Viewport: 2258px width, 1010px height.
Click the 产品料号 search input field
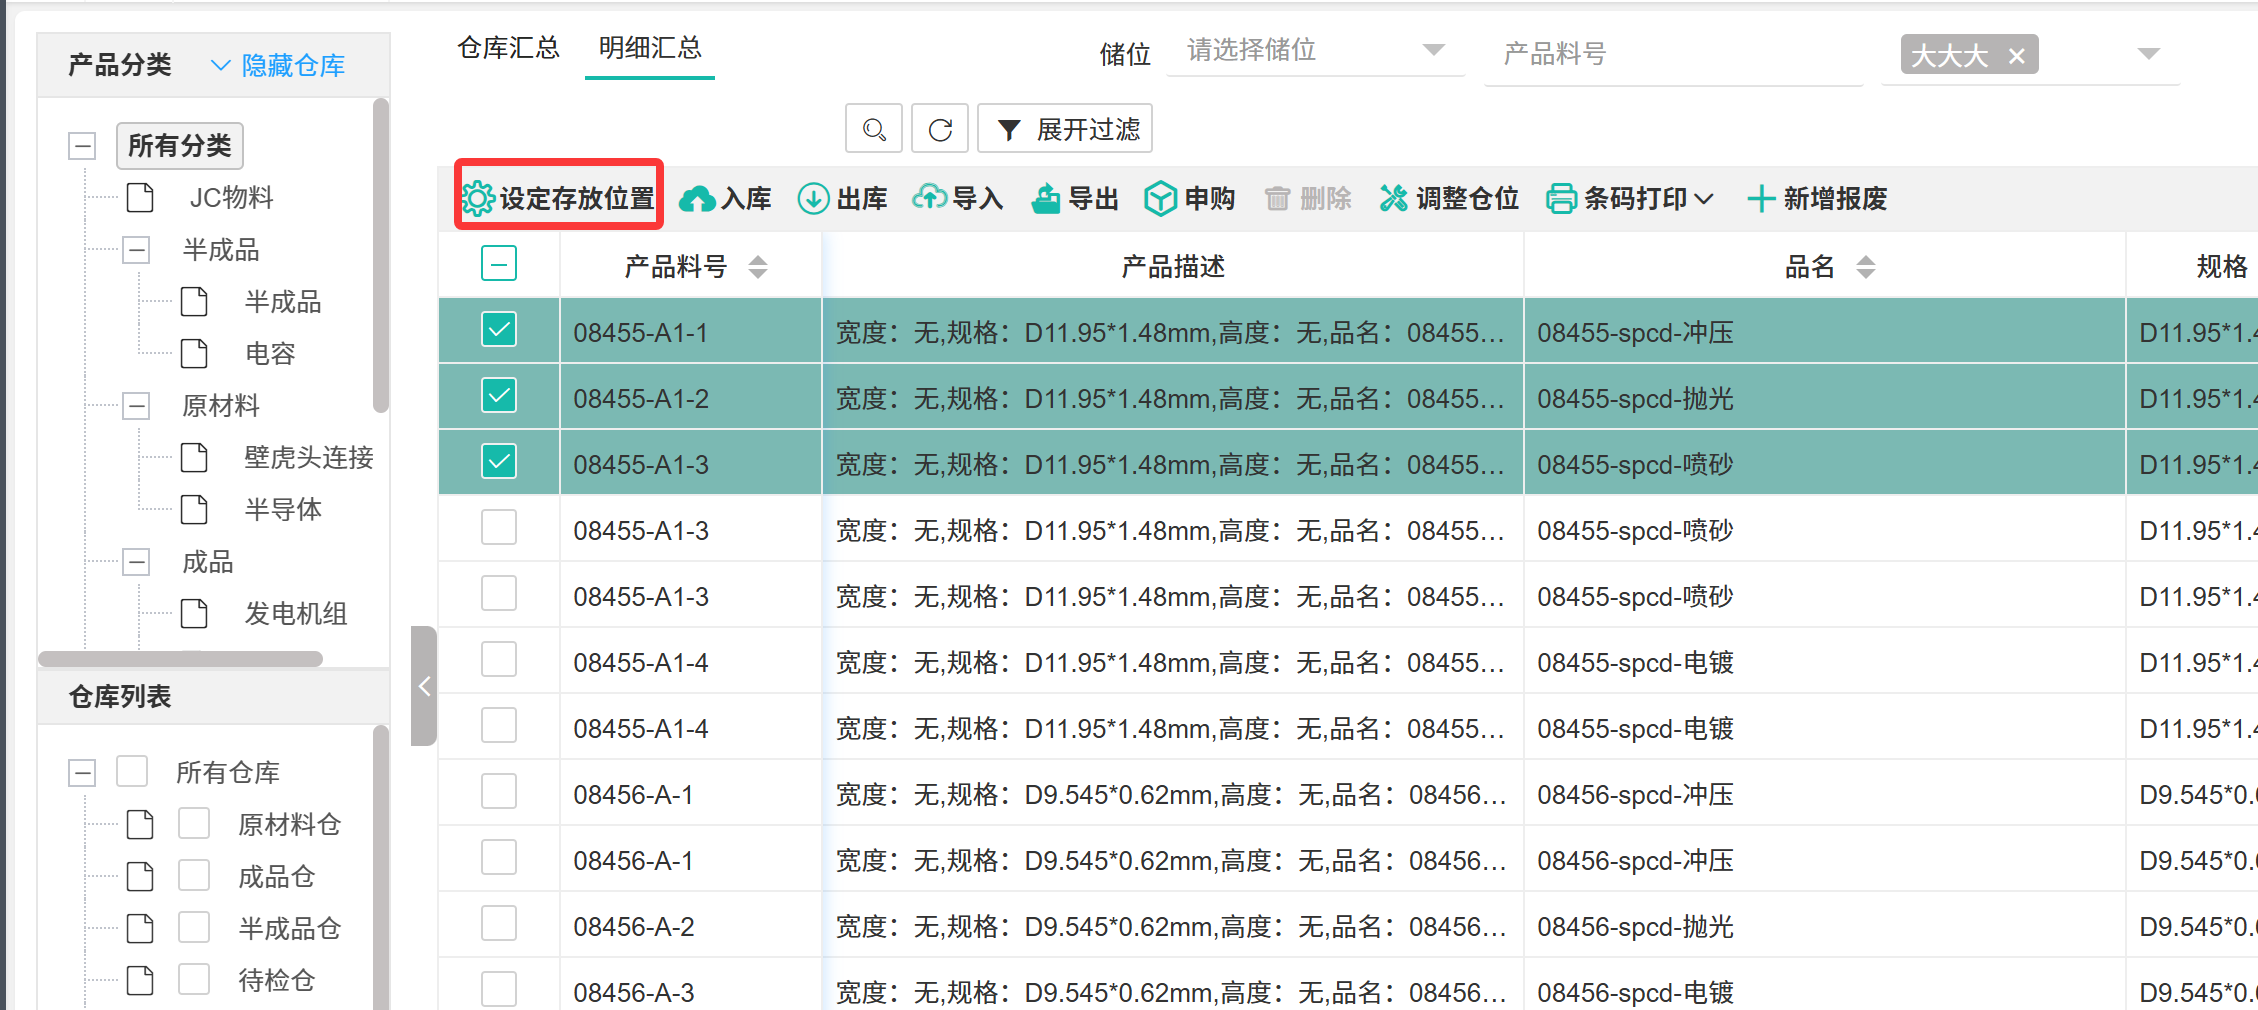click(1672, 54)
